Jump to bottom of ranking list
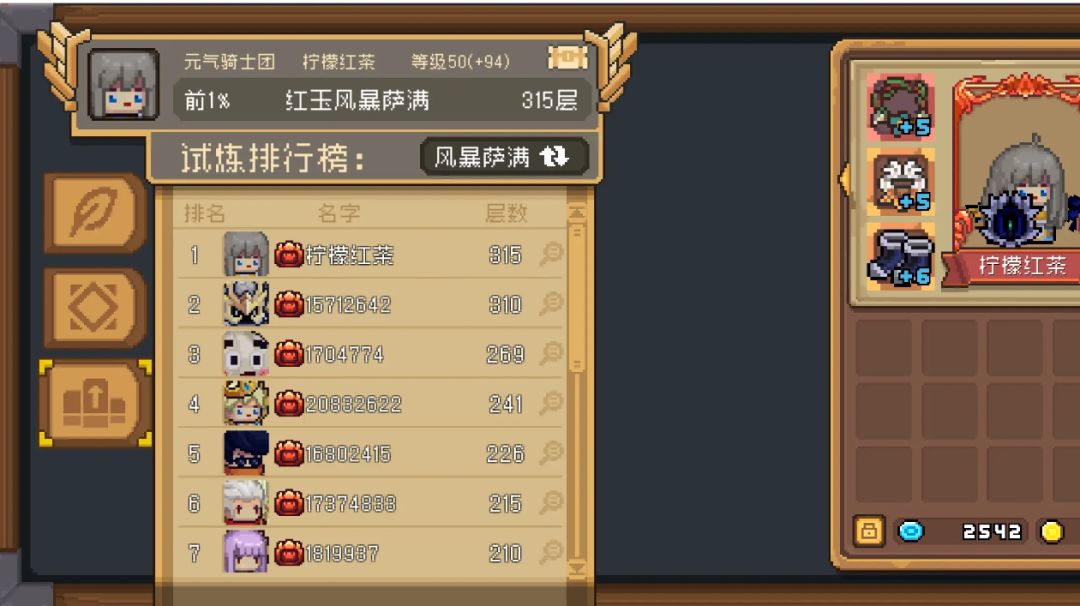This screenshot has height=606, width=1080. pos(577,568)
